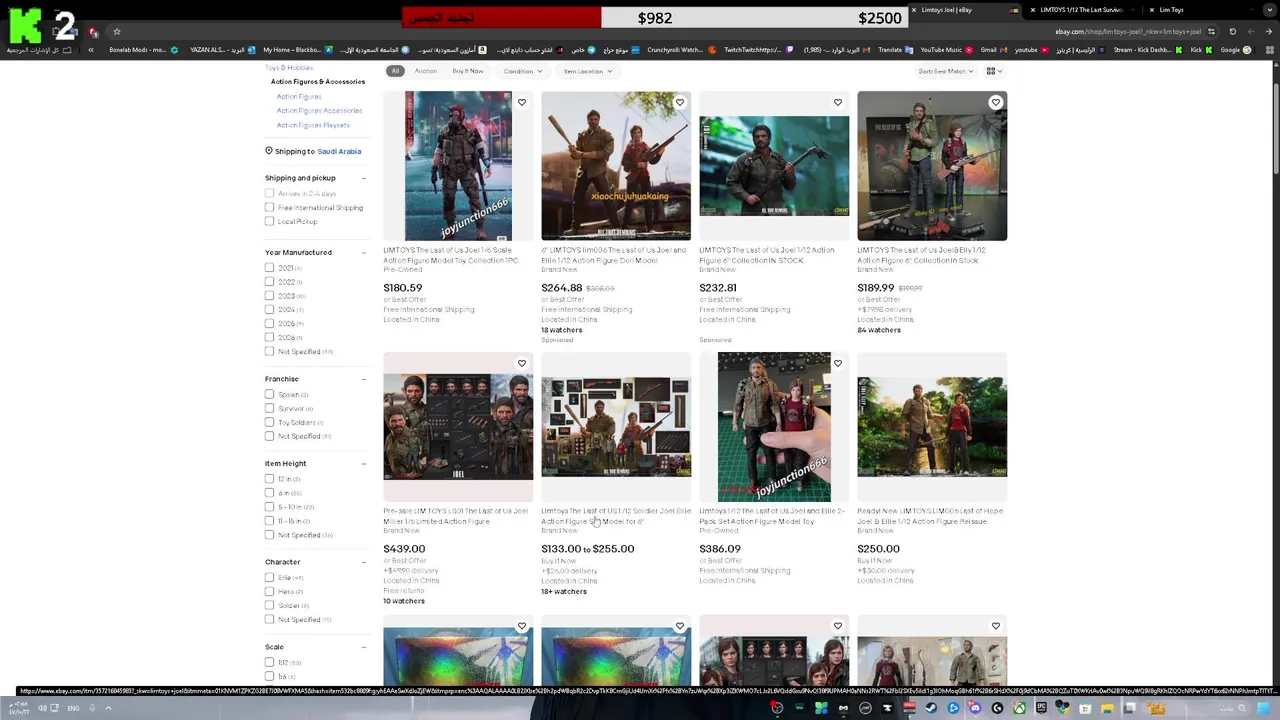1280x720 pixels.
Task: Watchlist heart on the Ellie heads listing
Action: pos(837,626)
